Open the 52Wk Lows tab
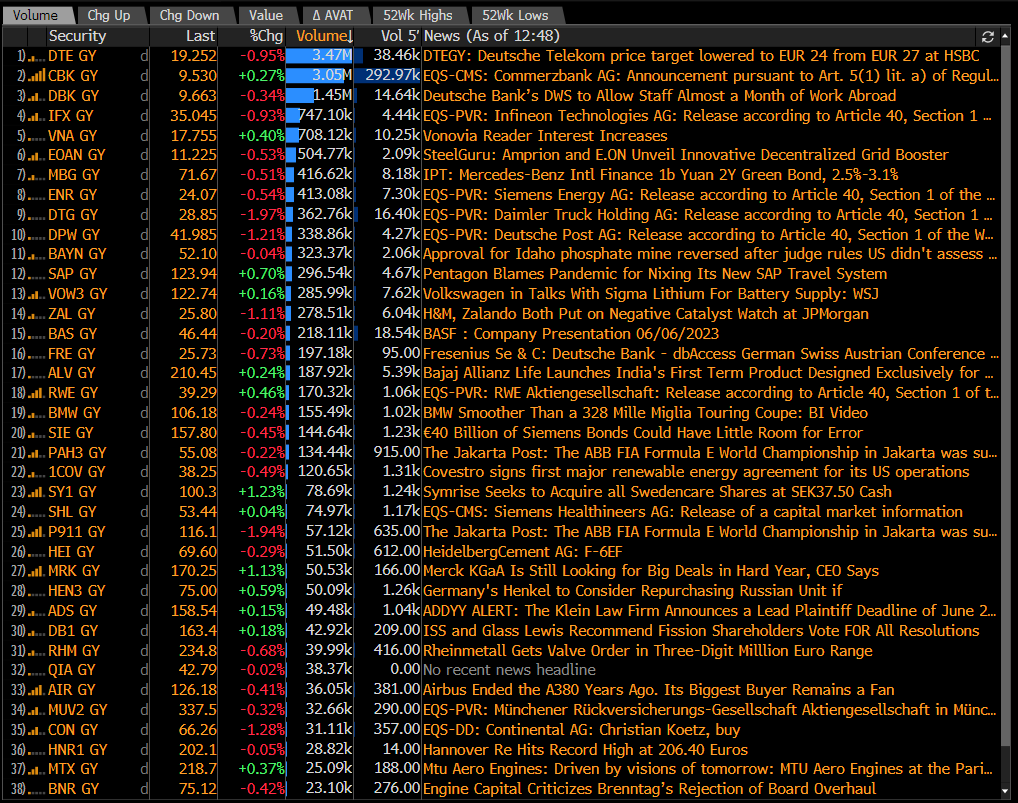Screen dimensions: 1018x803 point(515,15)
